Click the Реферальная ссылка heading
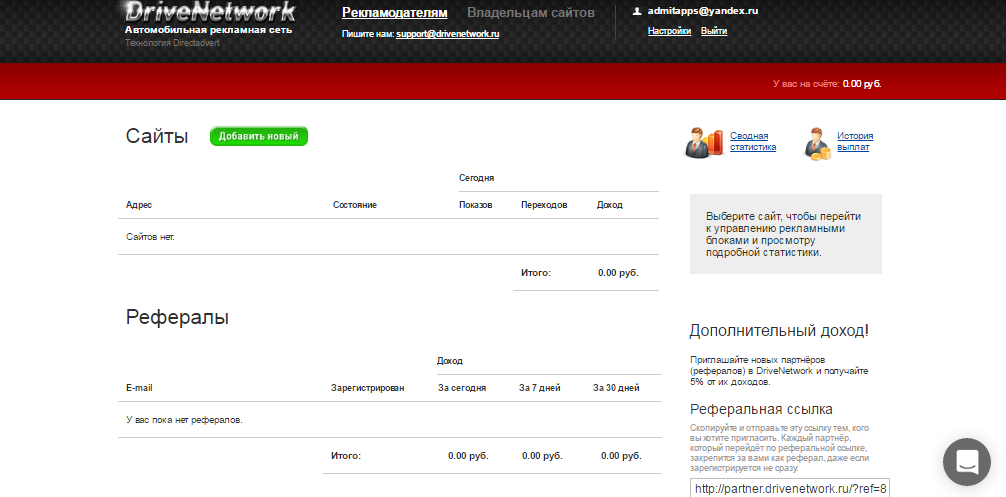Viewport: 1006px width, 497px height. (761, 409)
